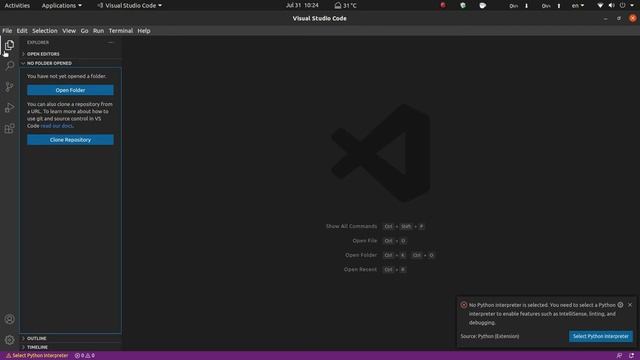640x360 pixels.
Task: Open the network wifi indicator
Action: point(600,6)
